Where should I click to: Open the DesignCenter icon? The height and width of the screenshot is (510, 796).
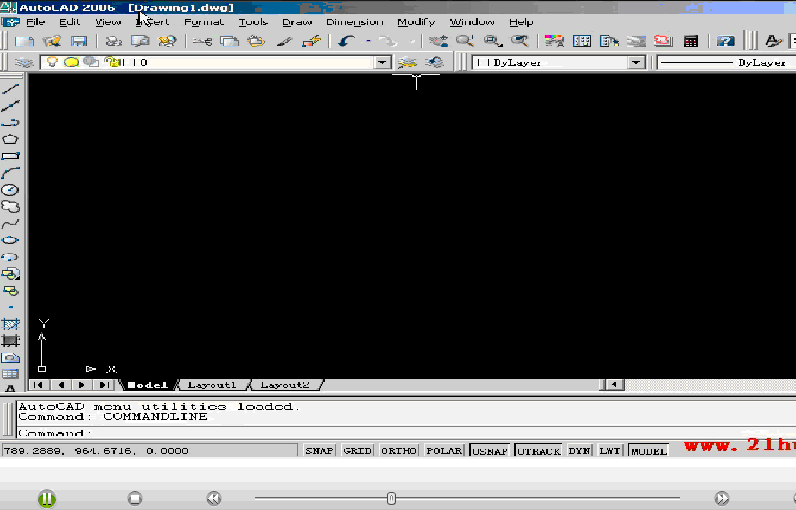[x=582, y=42]
